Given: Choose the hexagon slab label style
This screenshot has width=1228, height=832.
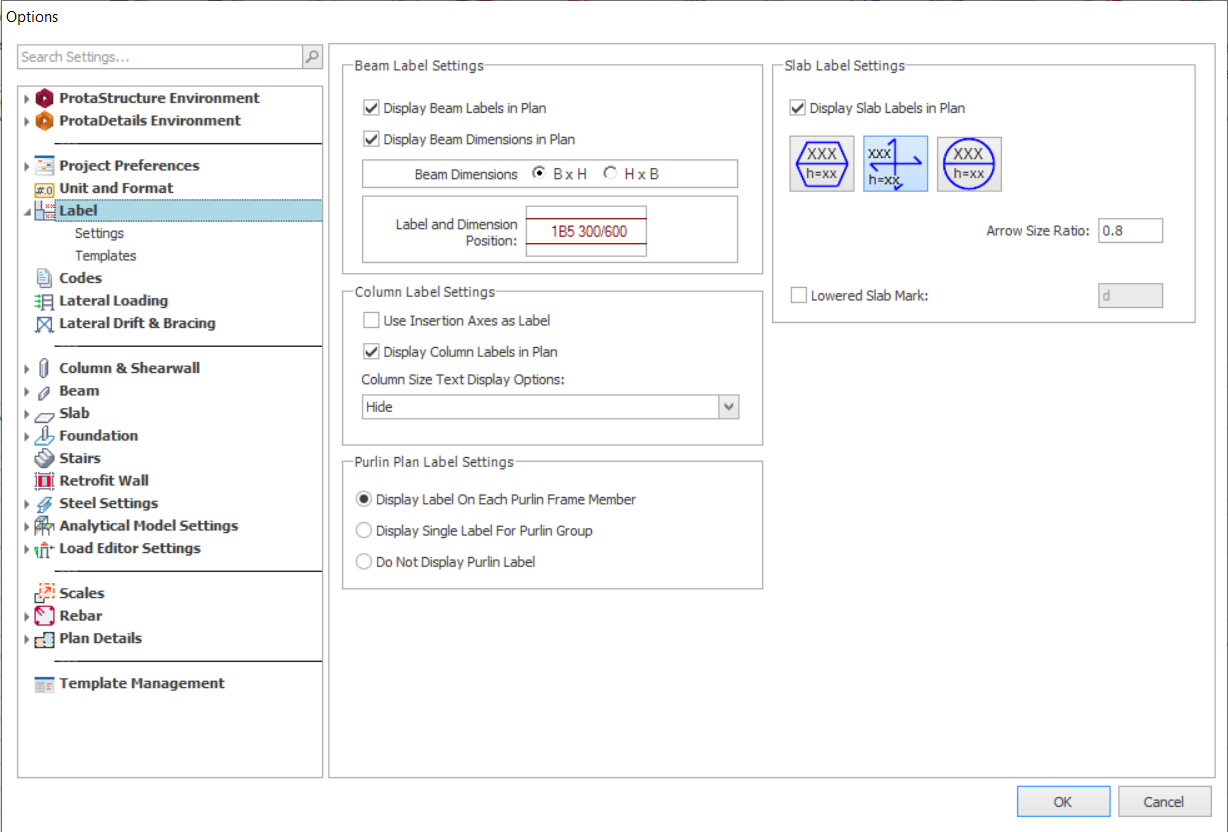Looking at the screenshot, I should pos(822,164).
